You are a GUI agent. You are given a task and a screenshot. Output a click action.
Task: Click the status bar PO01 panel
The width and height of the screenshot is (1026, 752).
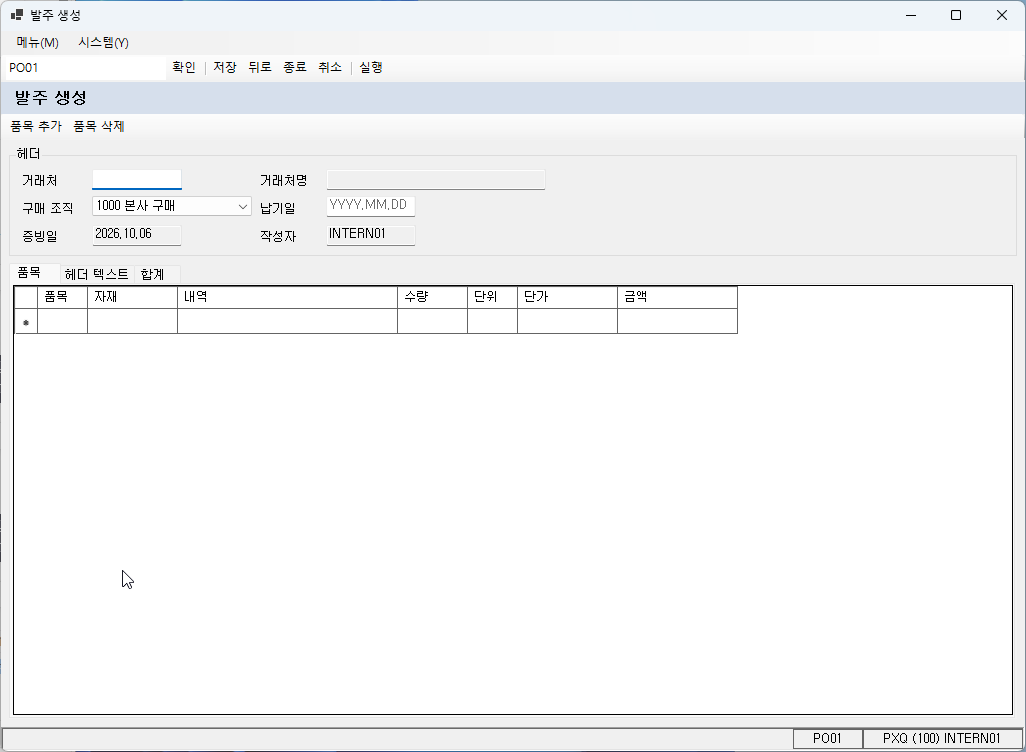[x=828, y=739]
